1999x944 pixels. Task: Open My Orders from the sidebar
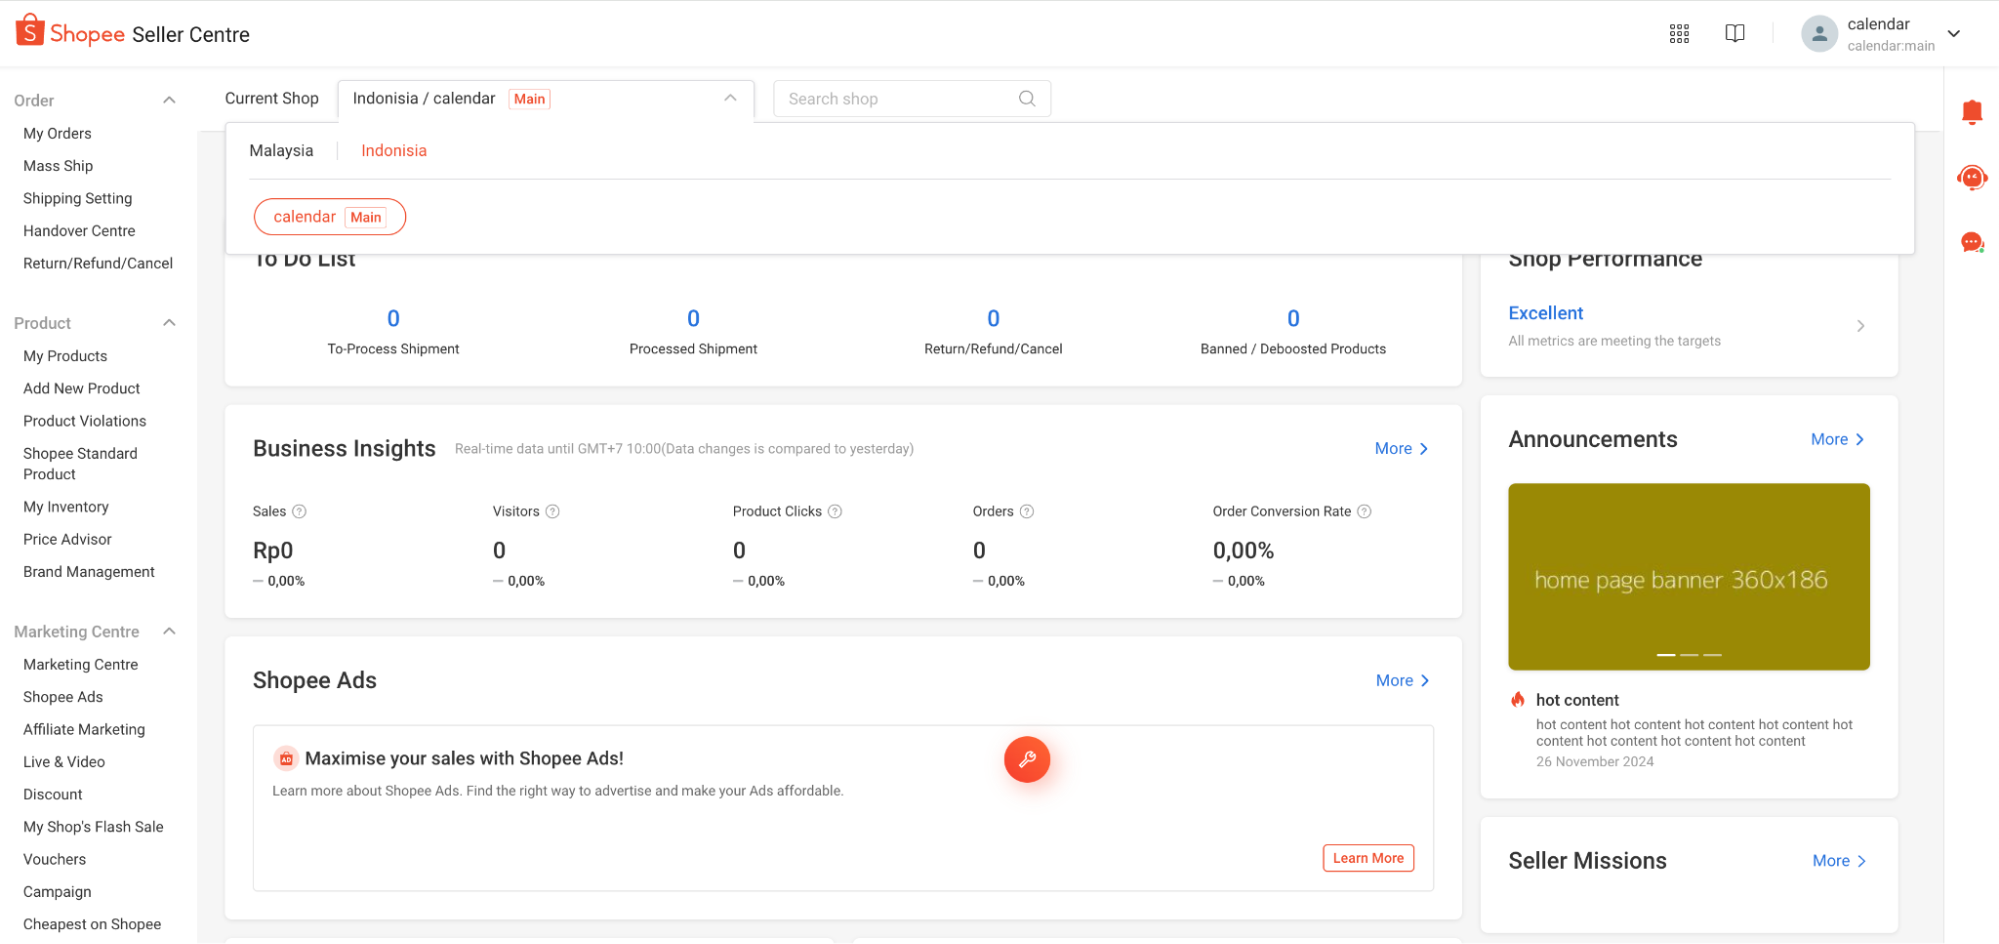click(57, 133)
